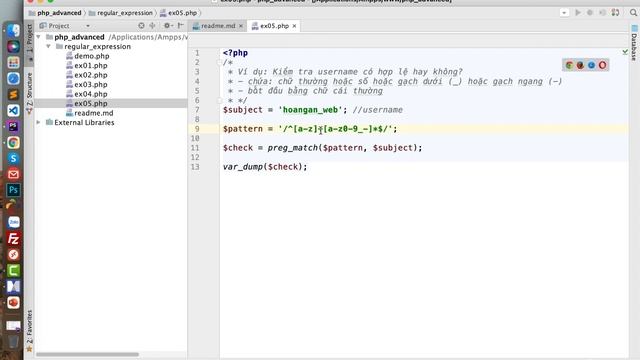Open Finder from the dock
The height and width of the screenshot is (360, 640).
coord(13,31)
